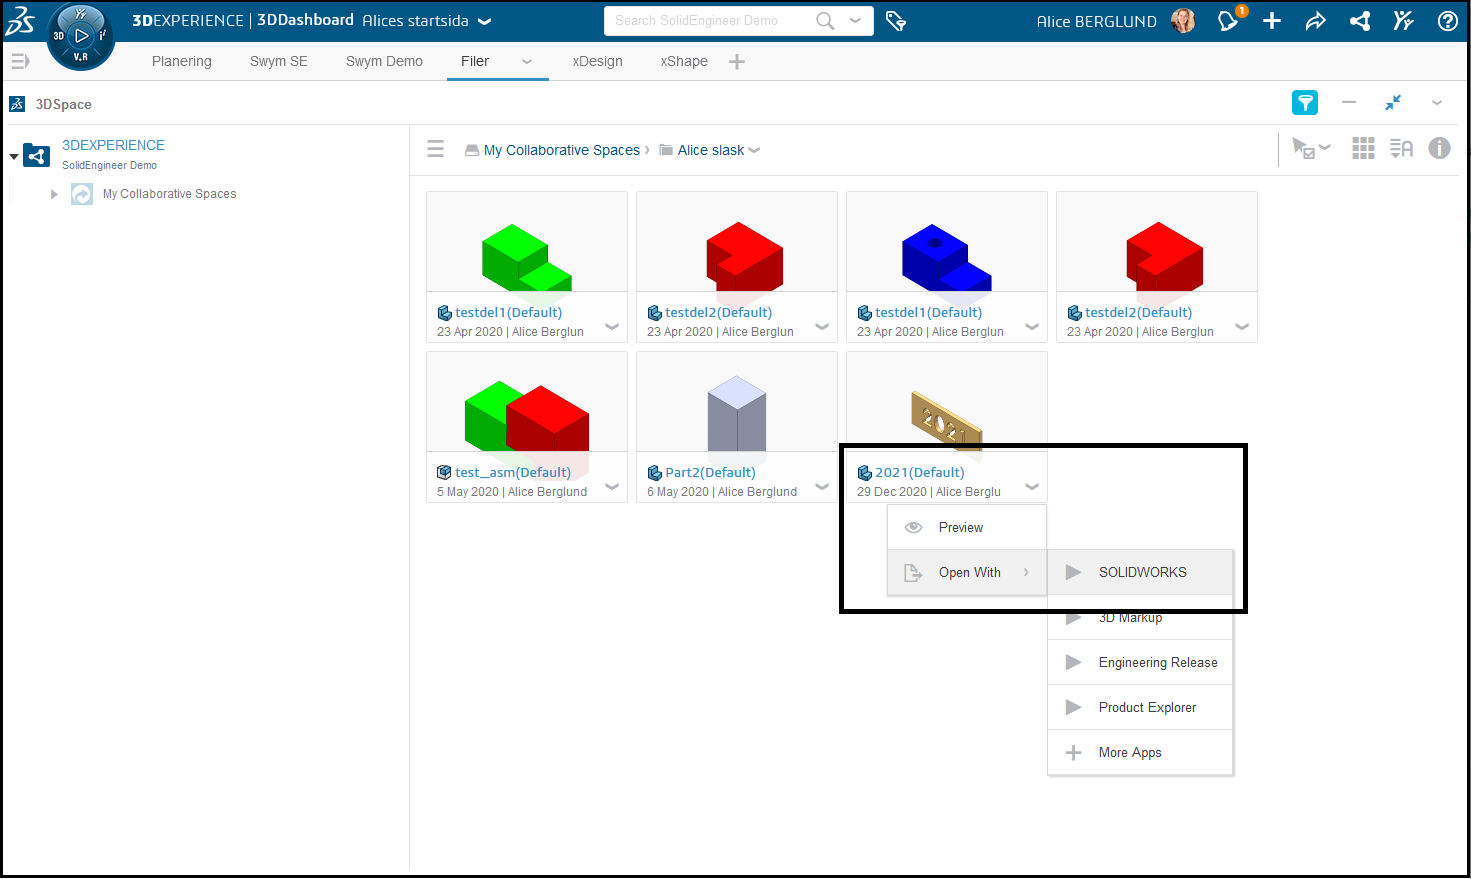
Task: Expand the dropdown arrow on Part2(Default) tile
Action: (x=822, y=487)
